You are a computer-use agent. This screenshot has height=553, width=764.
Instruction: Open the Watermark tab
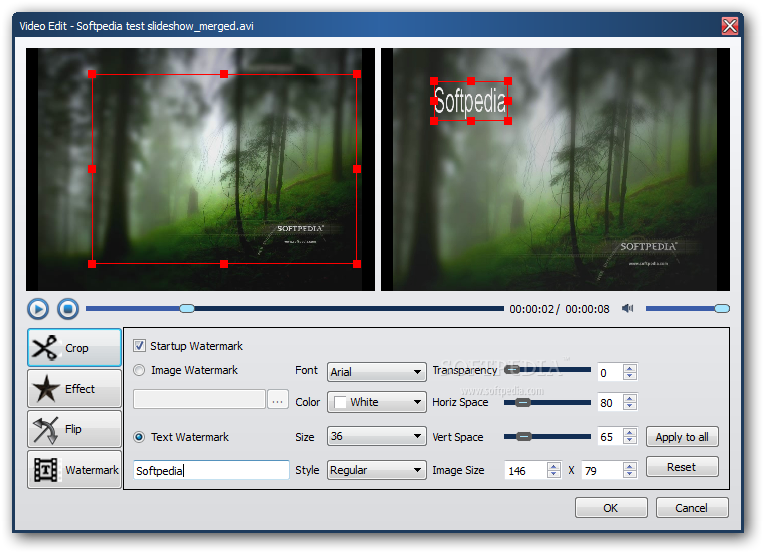point(75,470)
